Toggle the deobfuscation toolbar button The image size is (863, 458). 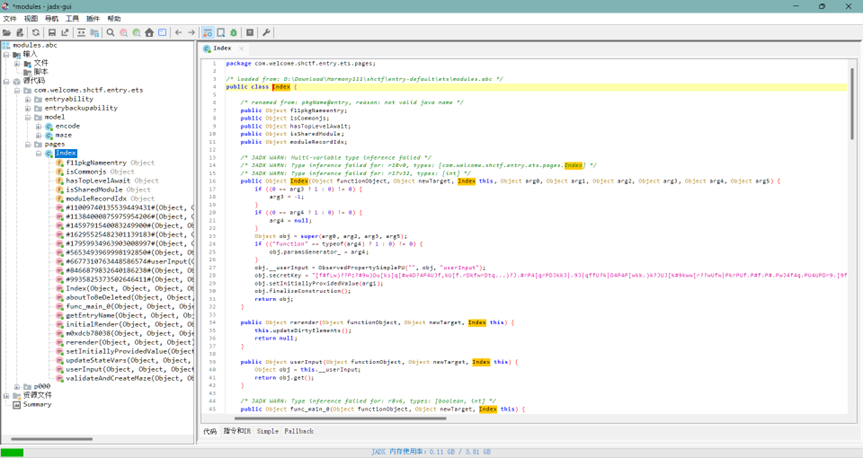[x=207, y=32]
